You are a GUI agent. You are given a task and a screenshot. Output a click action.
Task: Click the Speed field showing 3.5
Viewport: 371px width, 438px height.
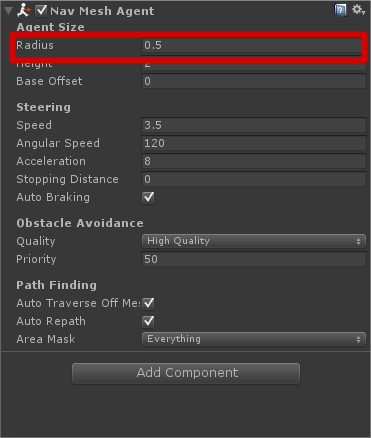point(254,125)
